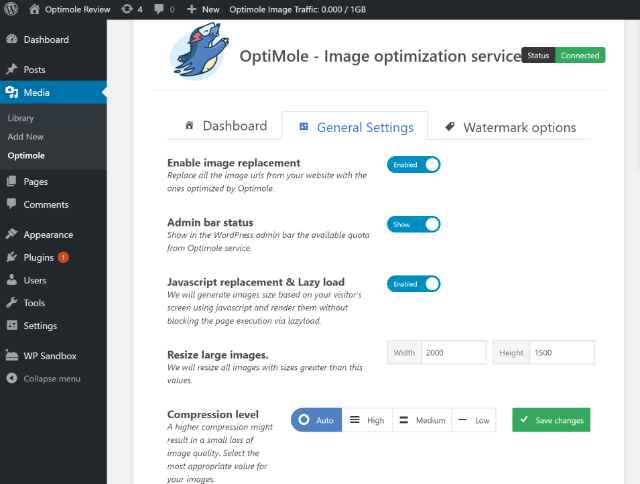Open the sidebar Settings menu item
The image size is (640, 484).
pos(53,325)
